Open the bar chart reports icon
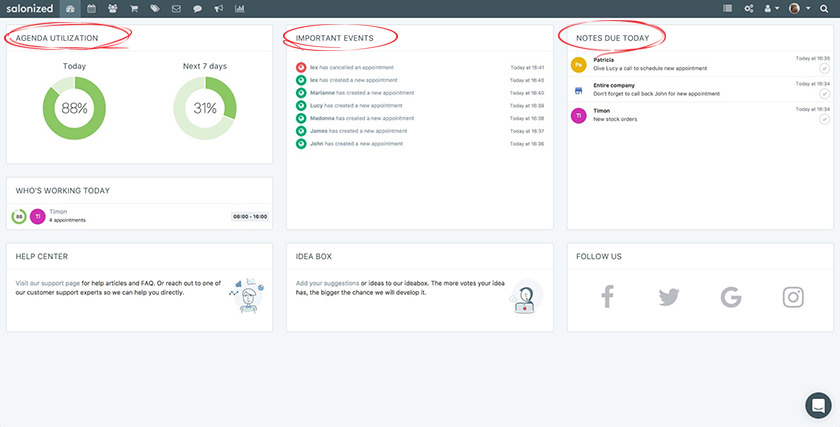The image size is (840, 427). click(240, 9)
